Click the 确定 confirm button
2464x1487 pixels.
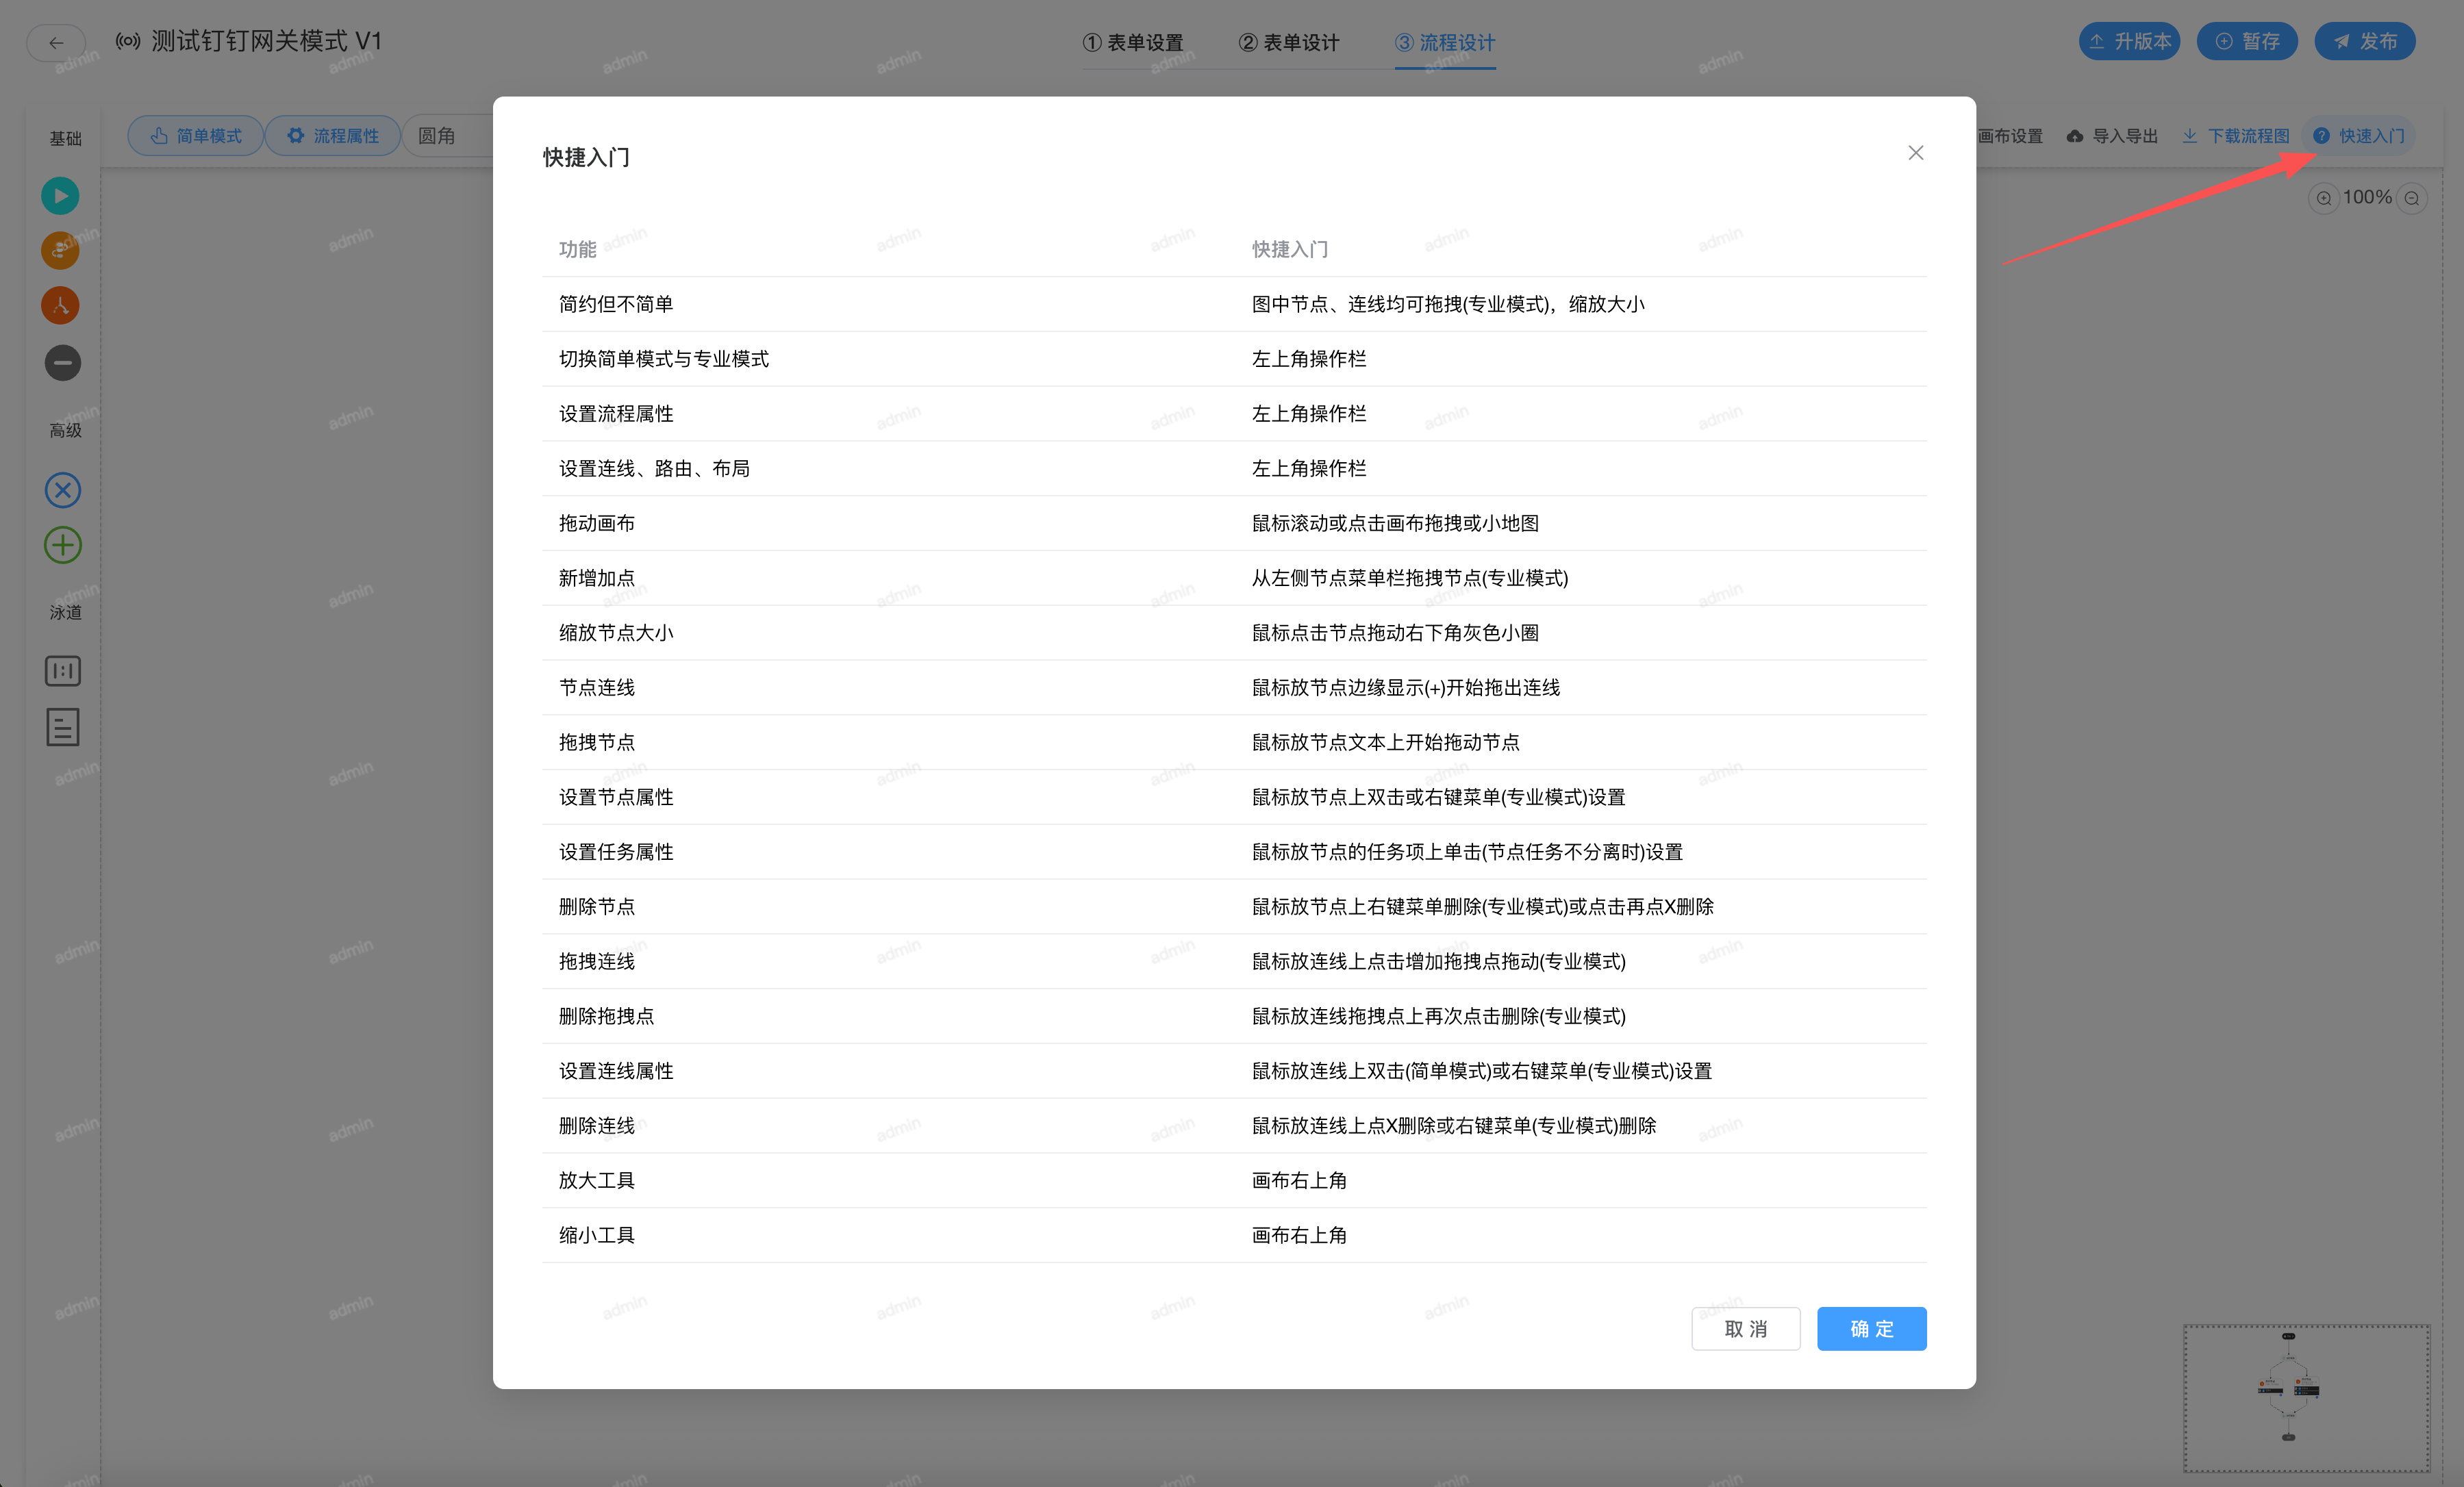tap(1871, 1329)
